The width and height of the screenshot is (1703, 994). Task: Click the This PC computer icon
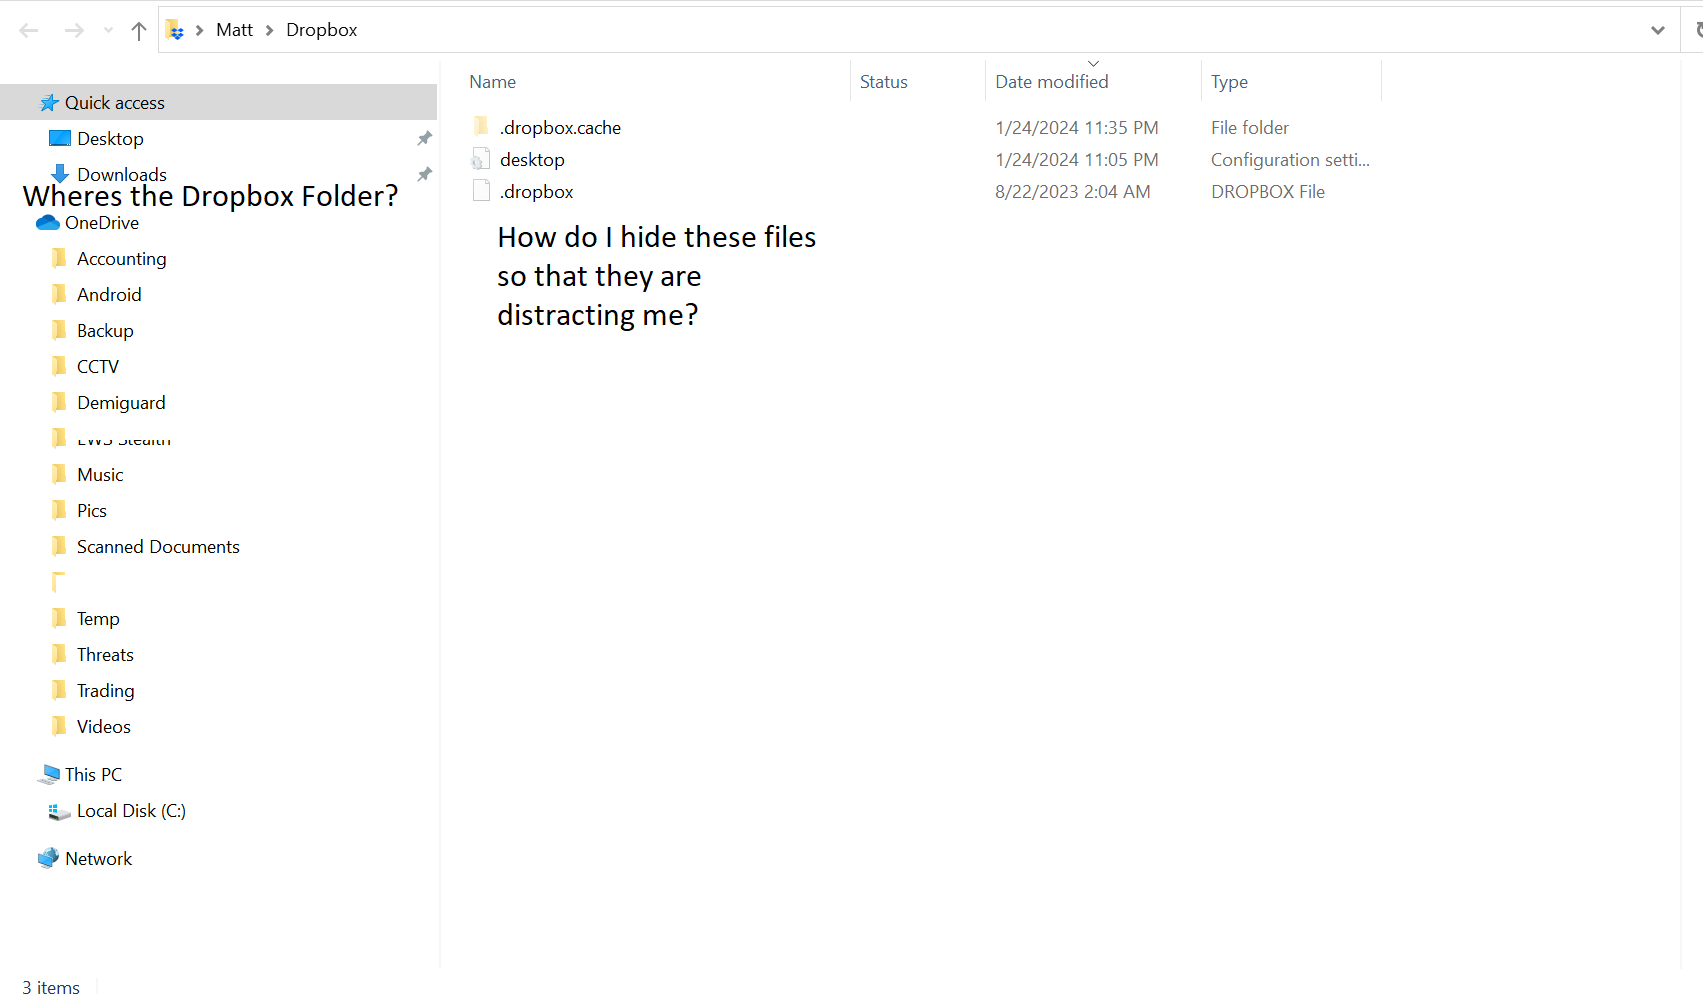[x=50, y=773]
